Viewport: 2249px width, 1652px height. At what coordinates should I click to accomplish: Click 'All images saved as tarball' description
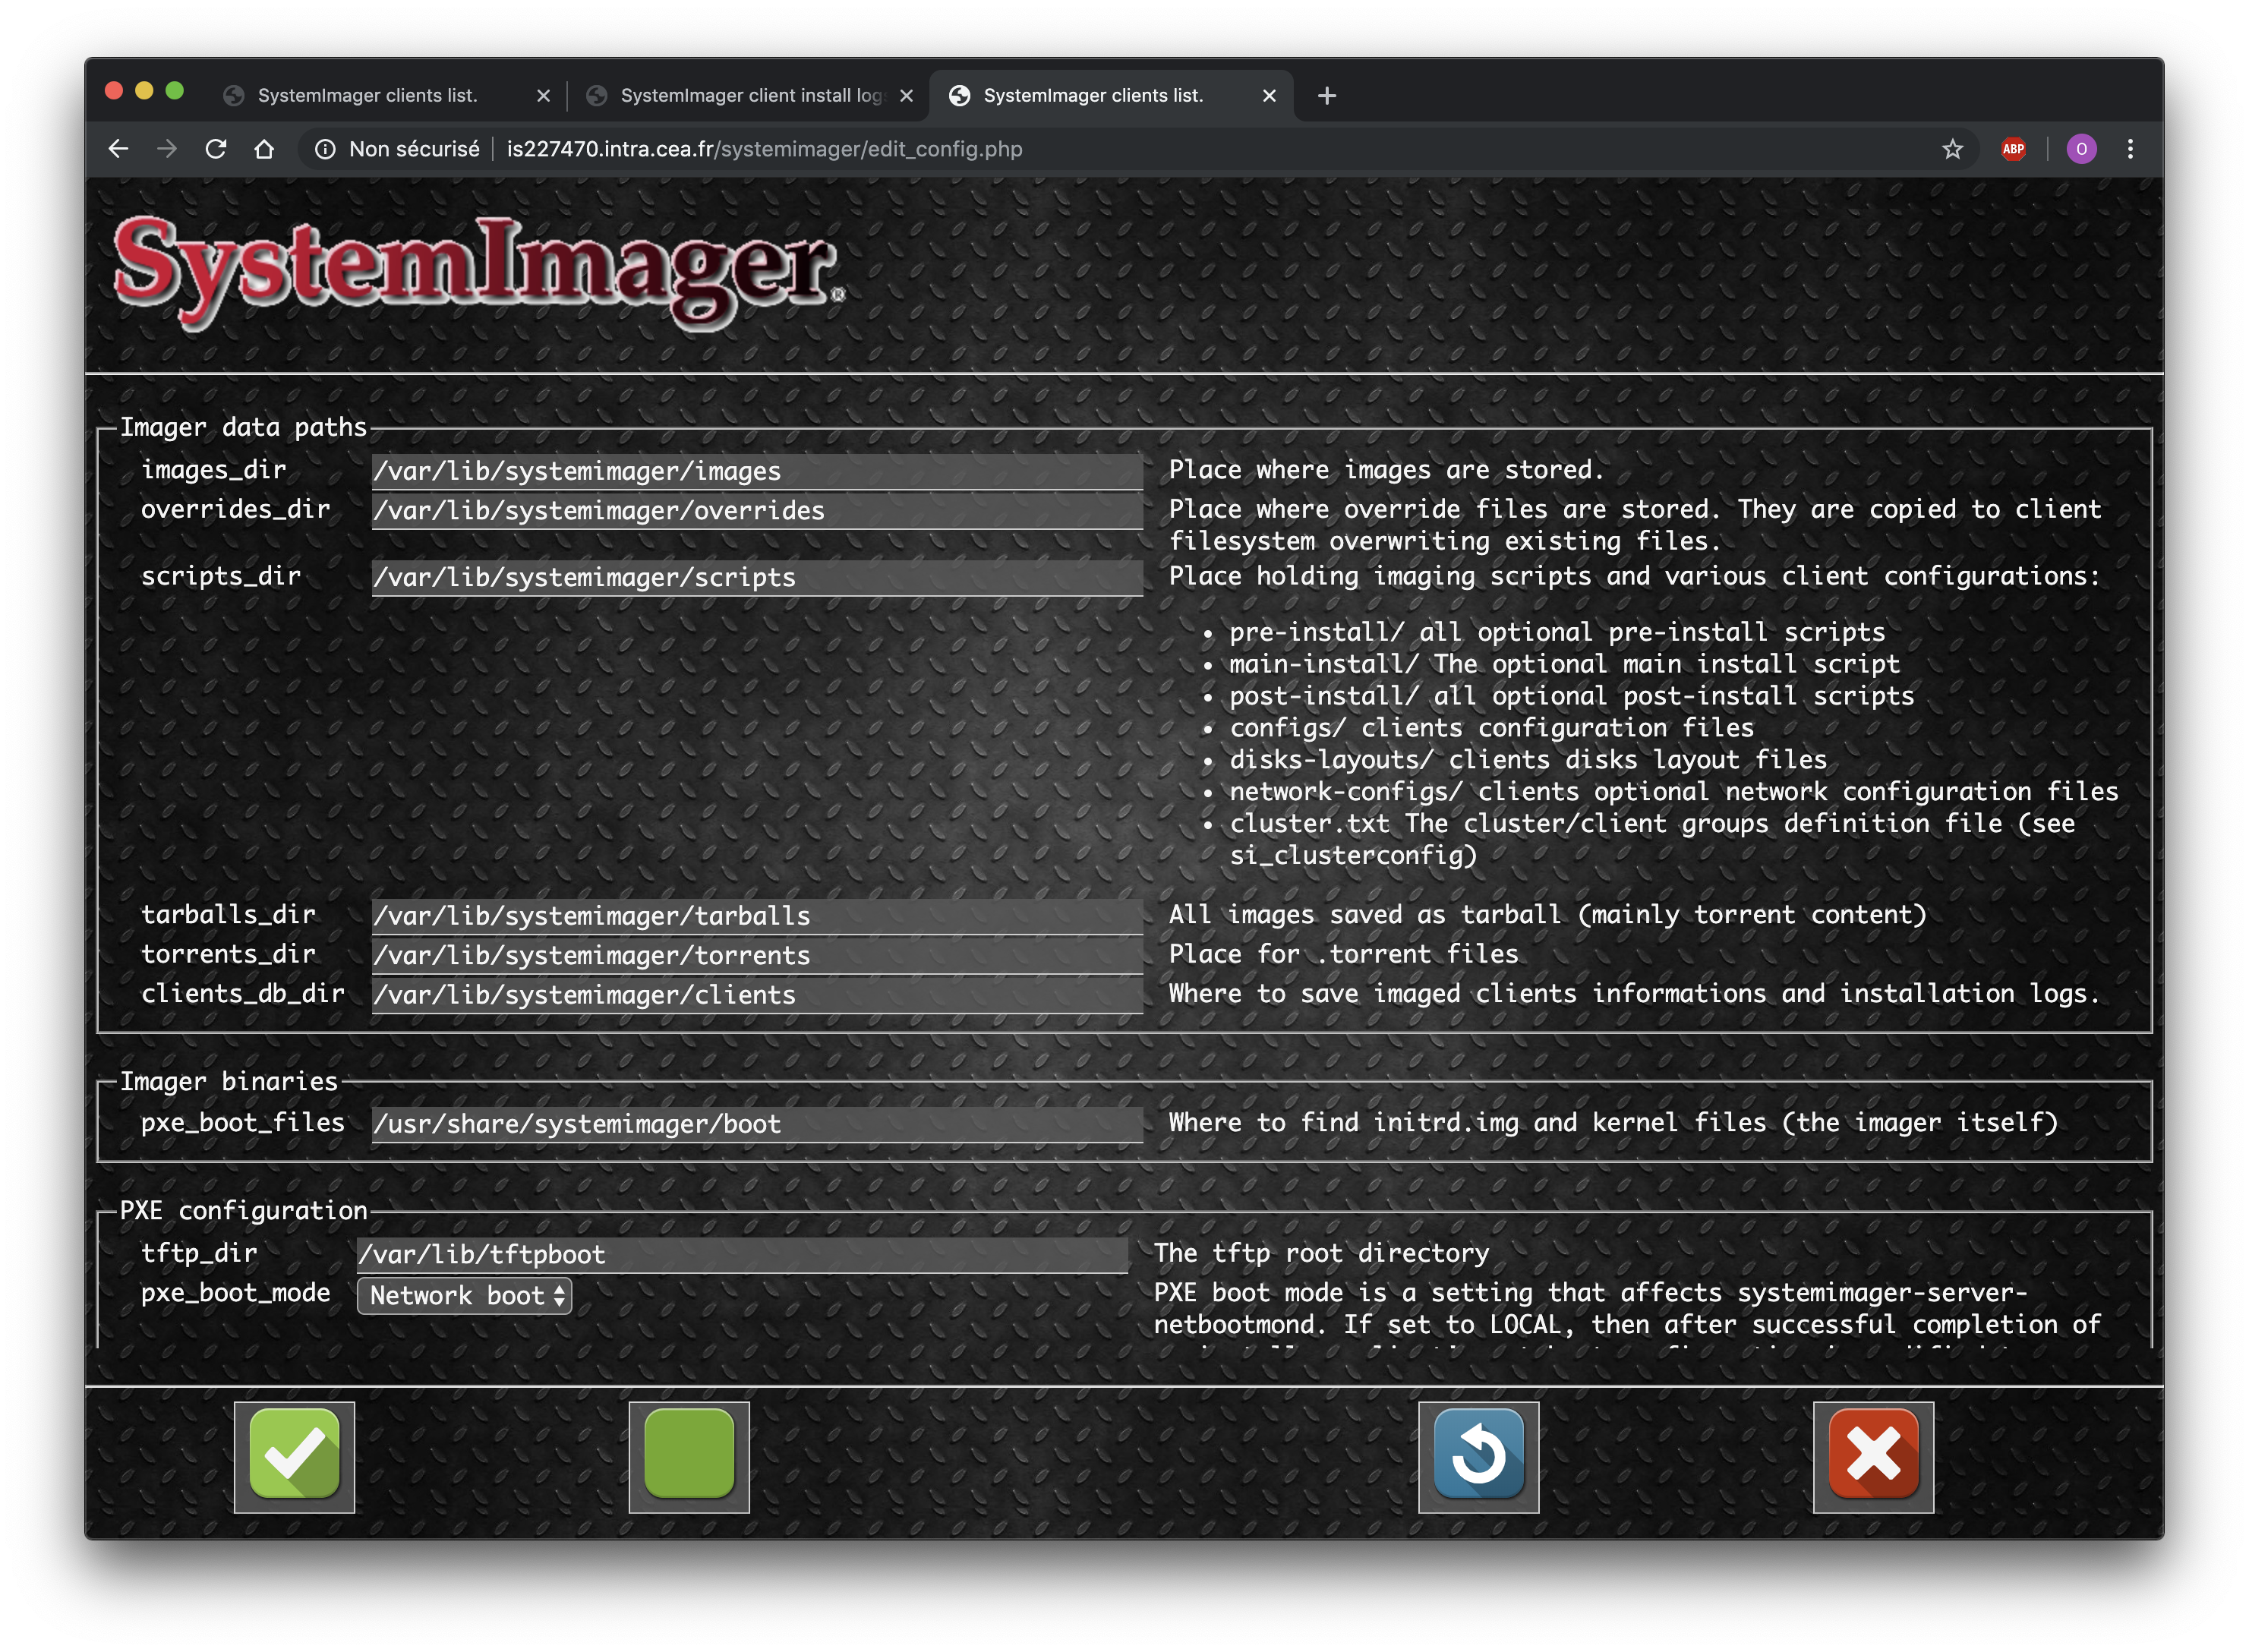click(1547, 915)
